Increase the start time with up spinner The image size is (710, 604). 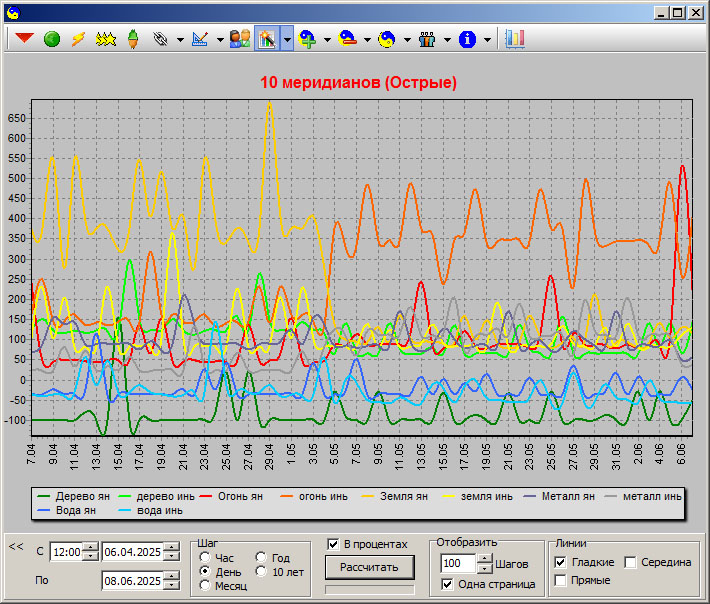(91, 547)
